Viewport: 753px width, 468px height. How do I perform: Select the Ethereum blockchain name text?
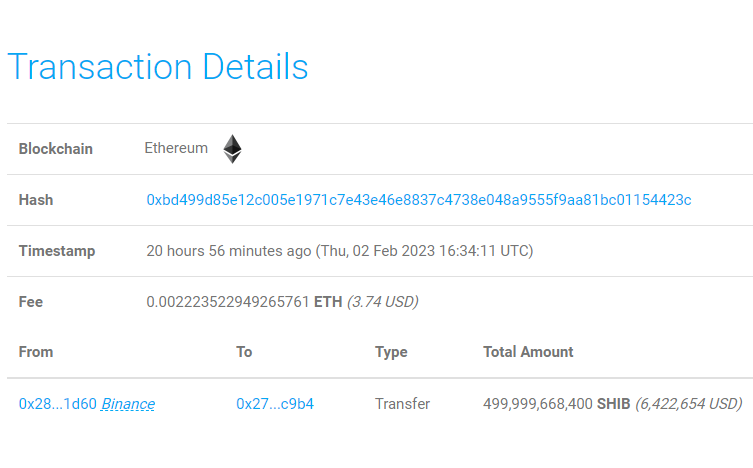pyautogui.click(x=176, y=148)
